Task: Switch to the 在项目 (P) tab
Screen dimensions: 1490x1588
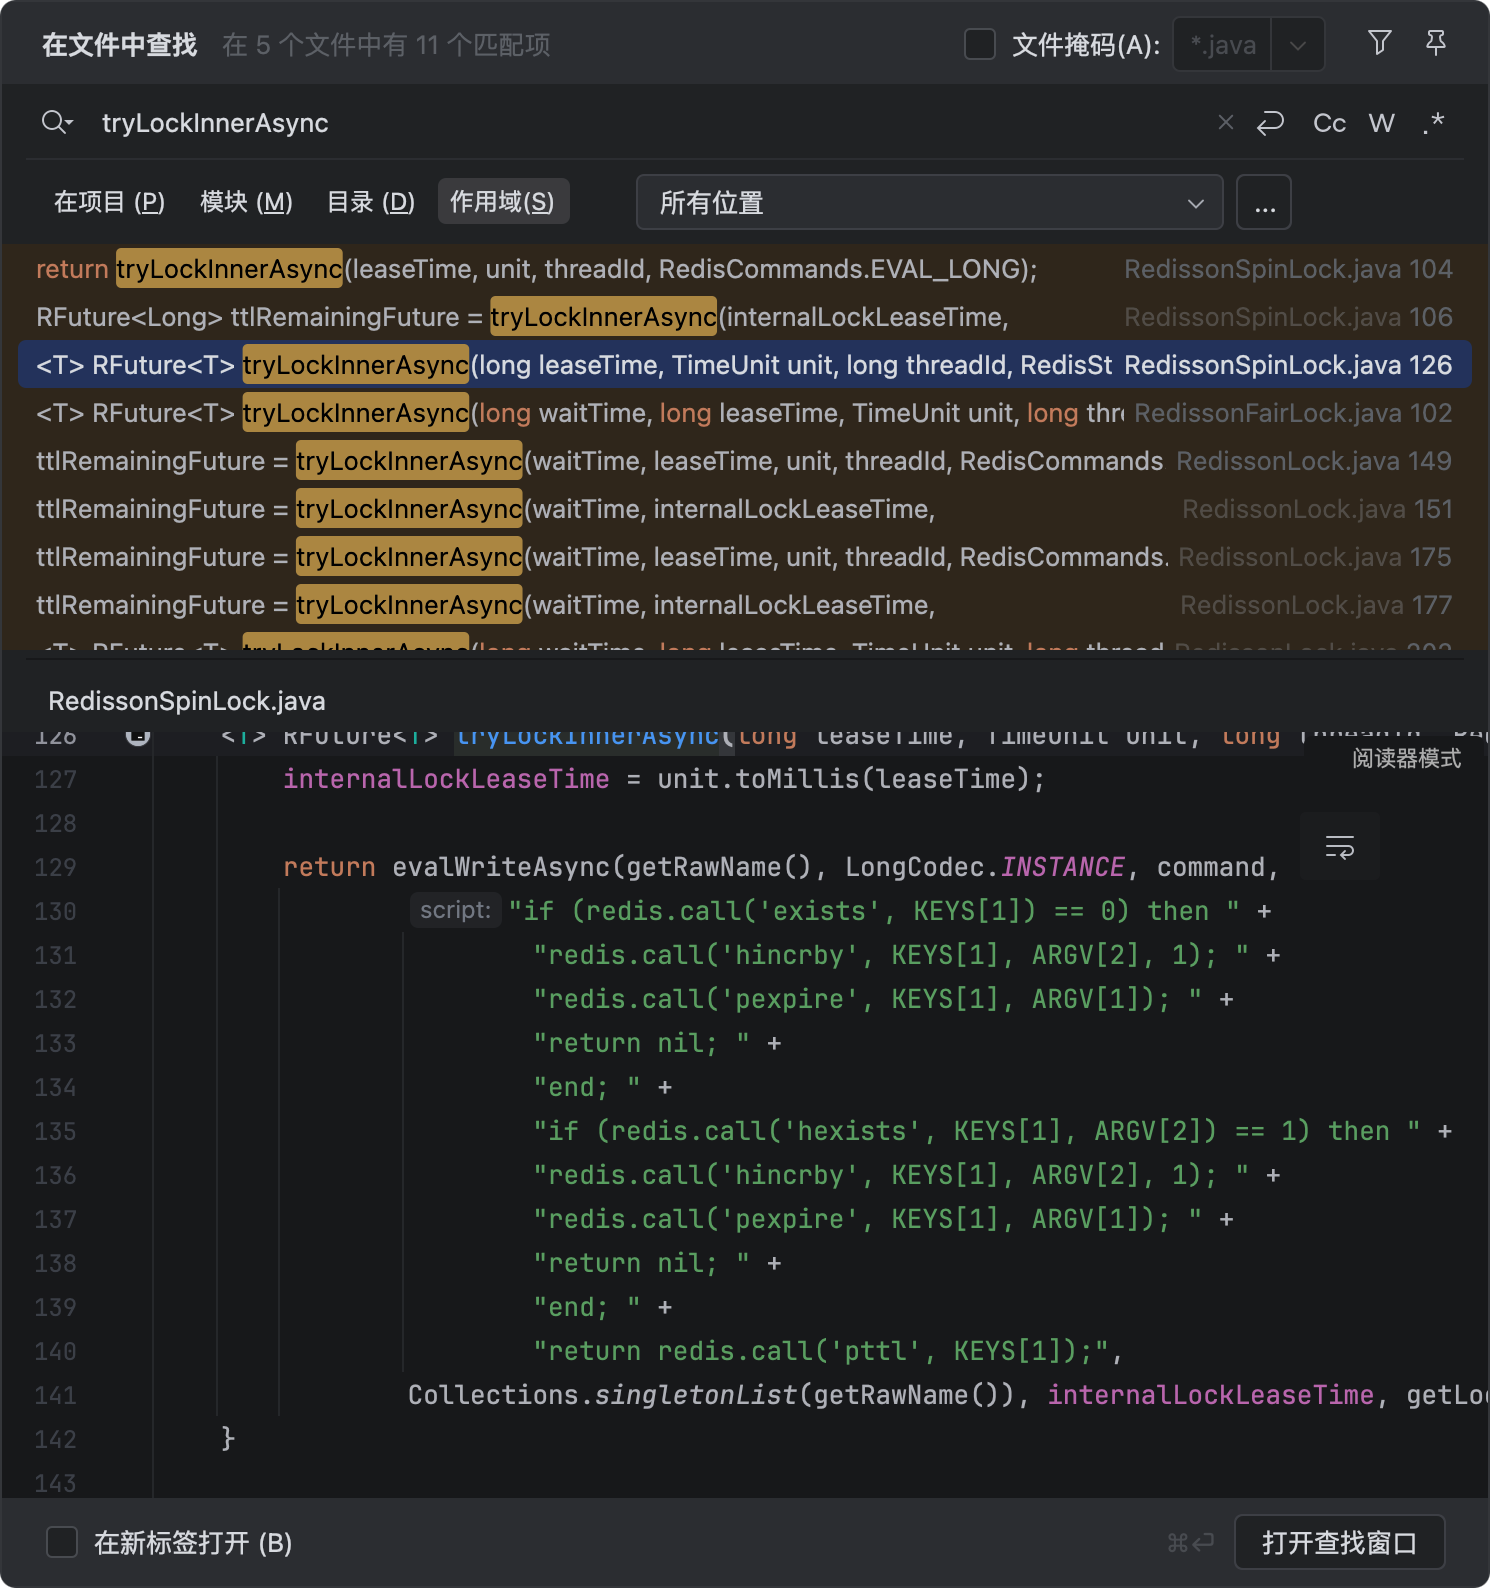Action: pos(109,202)
